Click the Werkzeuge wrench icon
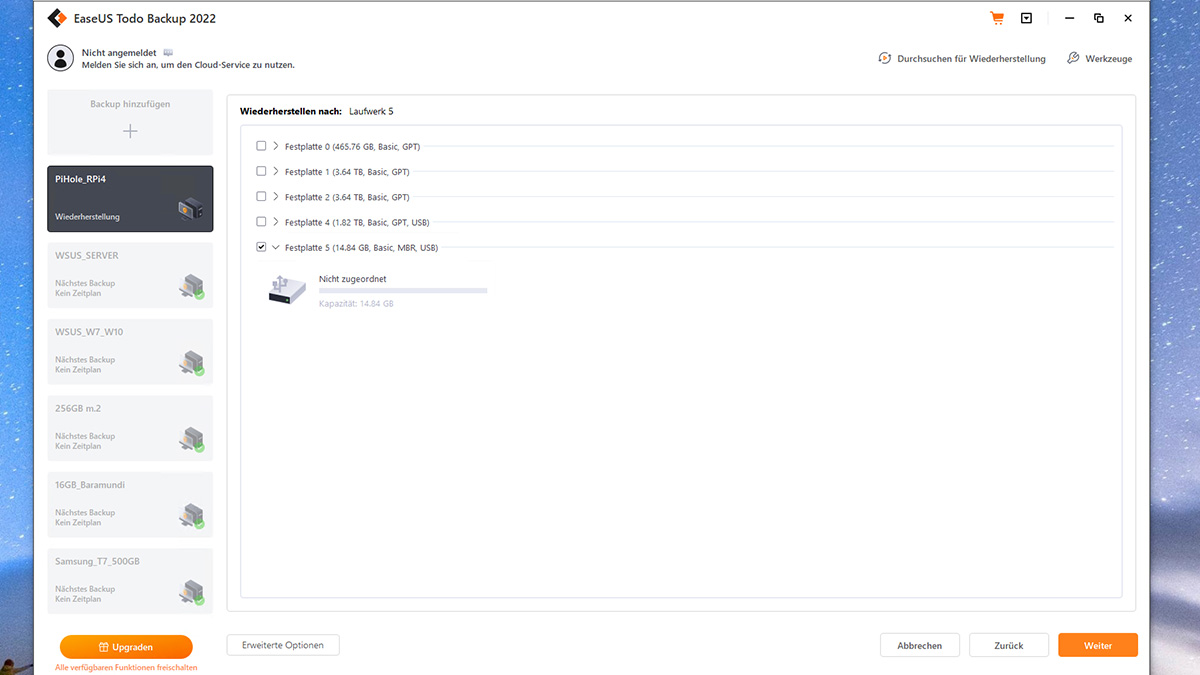The height and width of the screenshot is (675, 1200). click(1073, 58)
